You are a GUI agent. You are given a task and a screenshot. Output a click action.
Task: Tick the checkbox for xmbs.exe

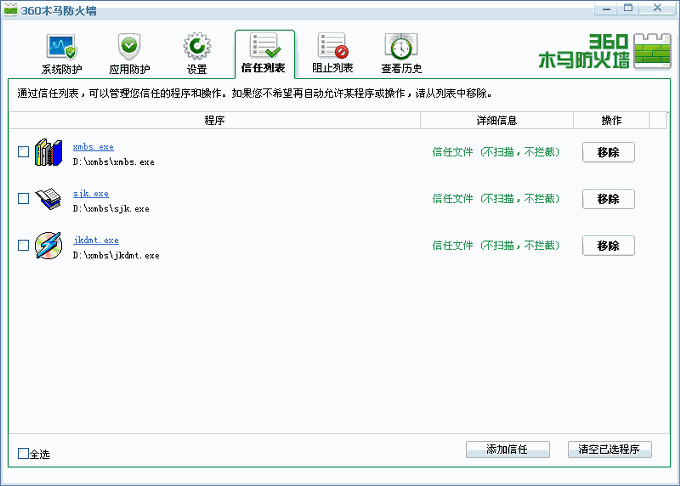tap(23, 152)
